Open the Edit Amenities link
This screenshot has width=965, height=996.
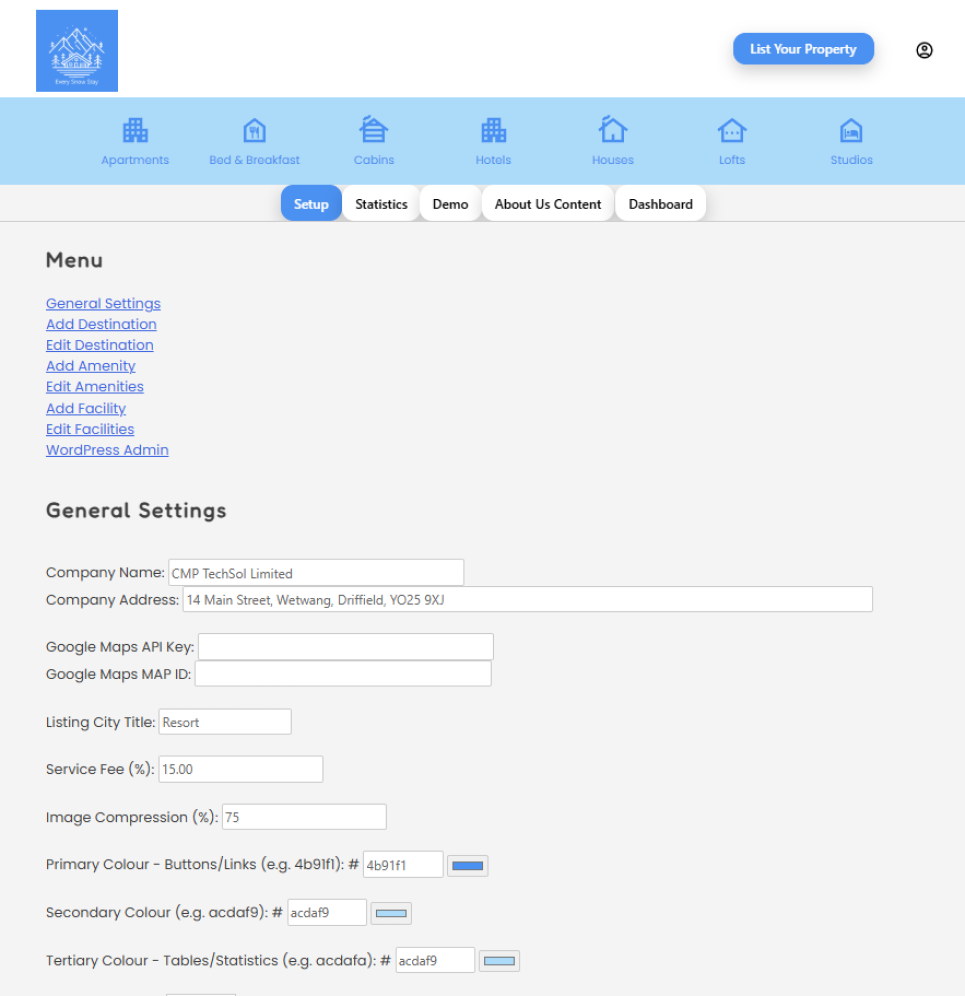(x=95, y=387)
